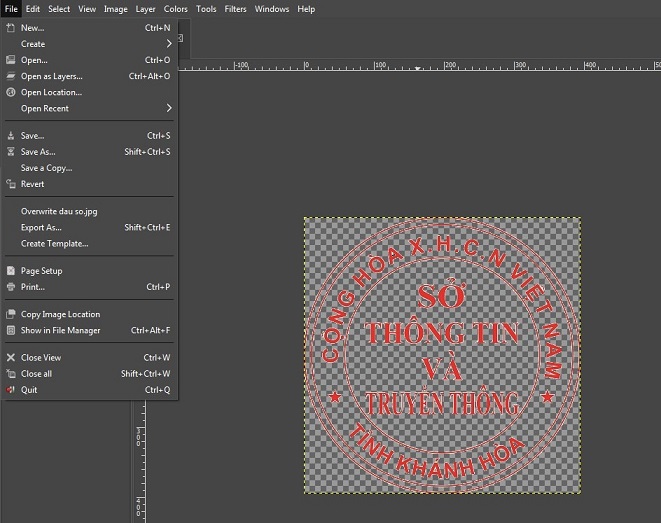The width and height of the screenshot is (661, 523).
Task: Choose Create Template option
Action: [54, 243]
